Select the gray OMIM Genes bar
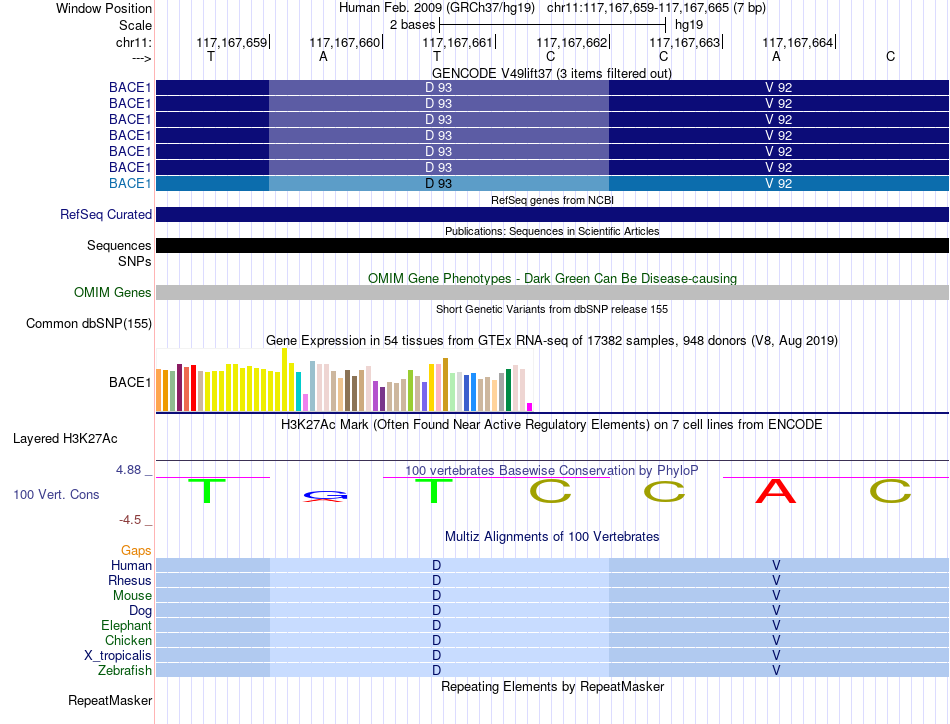 click(552, 293)
